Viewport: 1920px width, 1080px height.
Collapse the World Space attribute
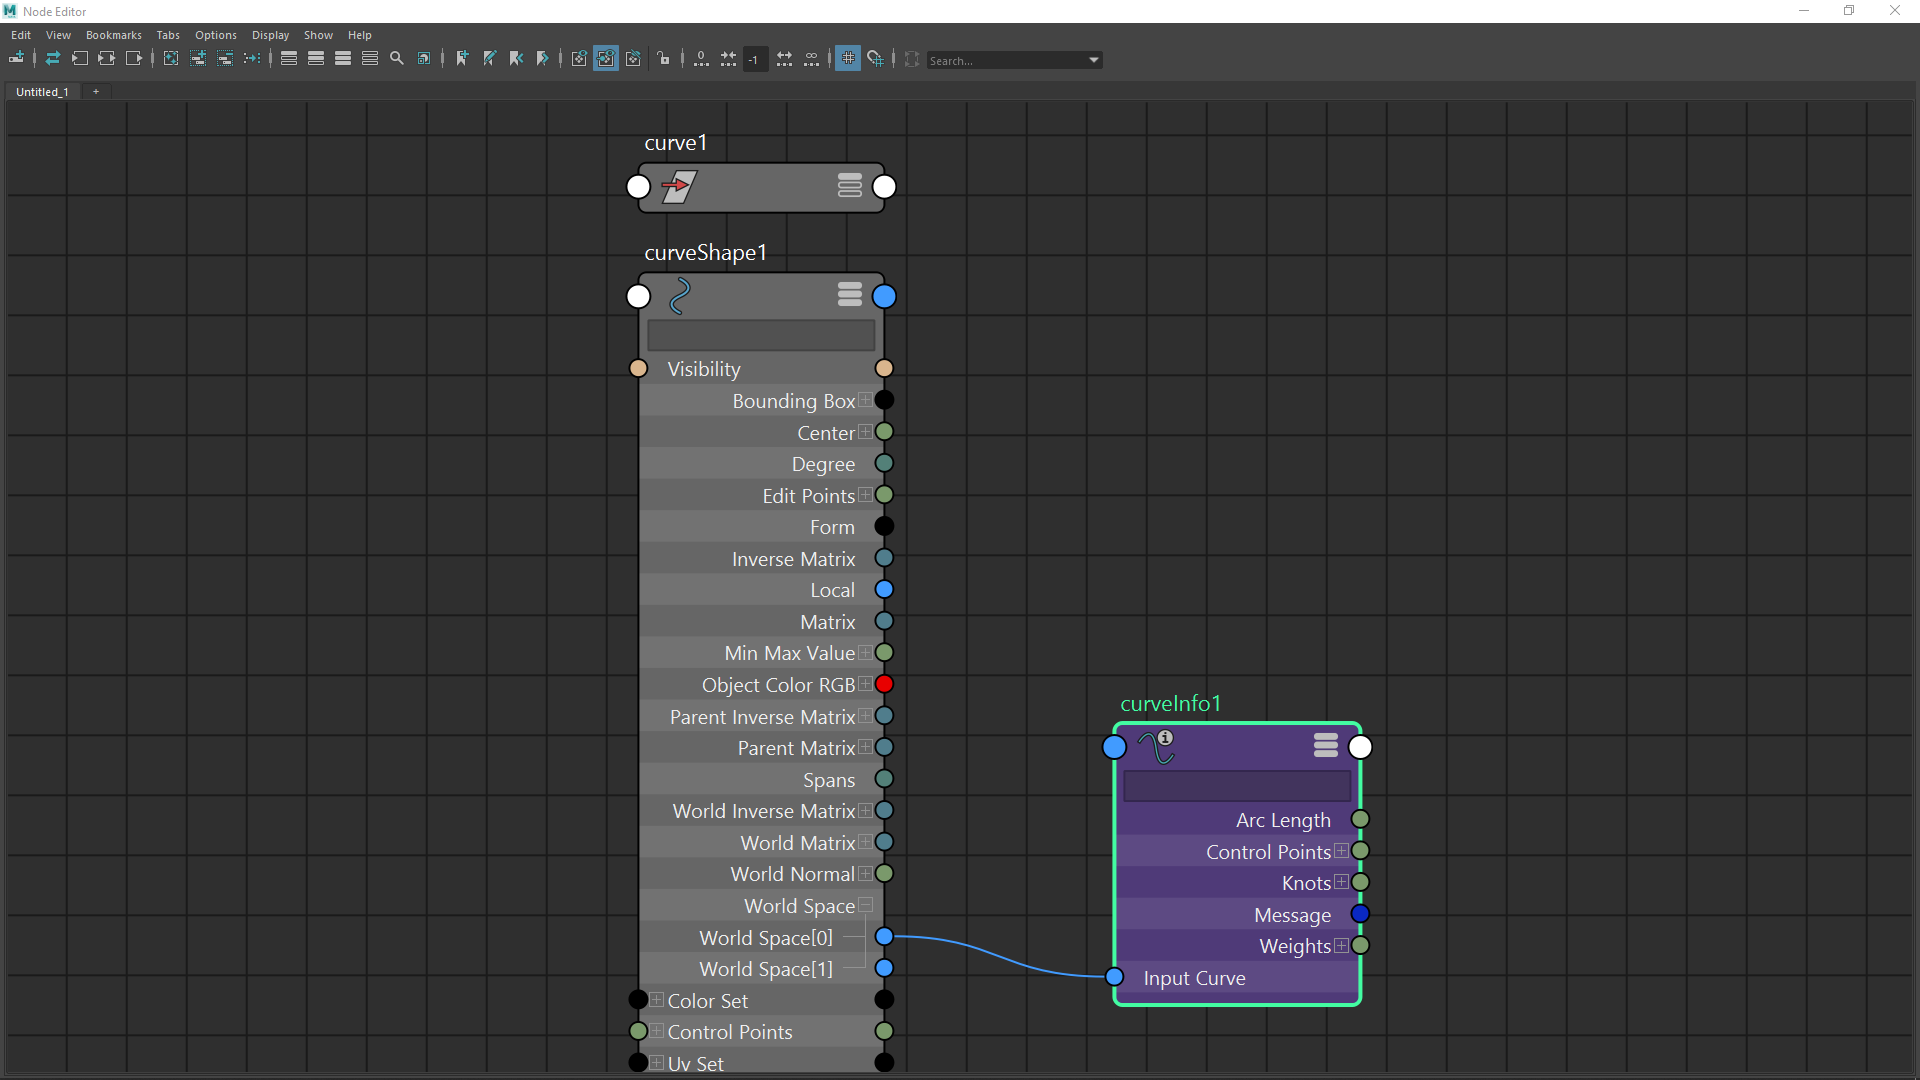865,905
